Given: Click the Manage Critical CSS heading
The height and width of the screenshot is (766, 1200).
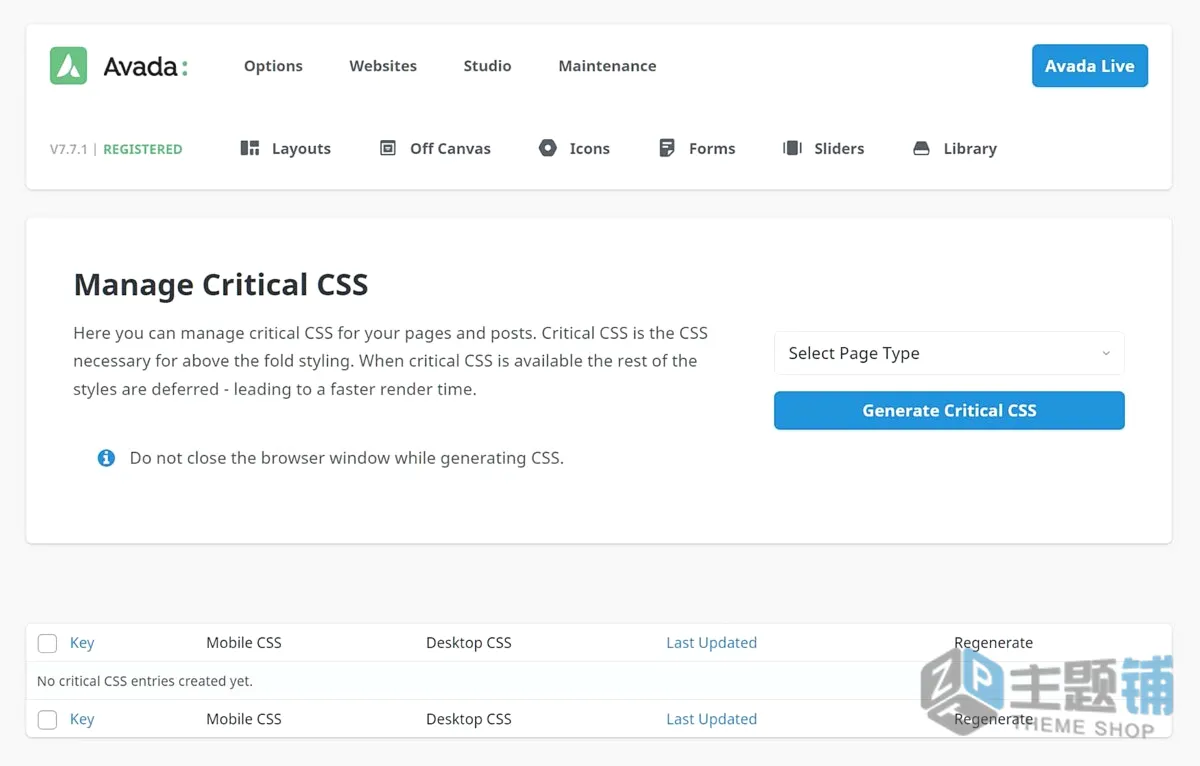Looking at the screenshot, I should (x=221, y=285).
